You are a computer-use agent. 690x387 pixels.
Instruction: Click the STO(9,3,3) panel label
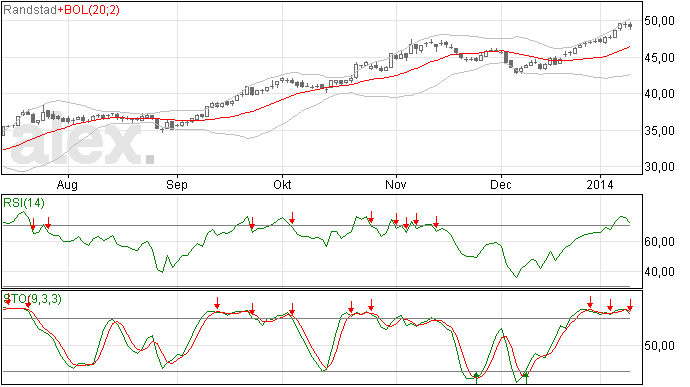coord(33,299)
